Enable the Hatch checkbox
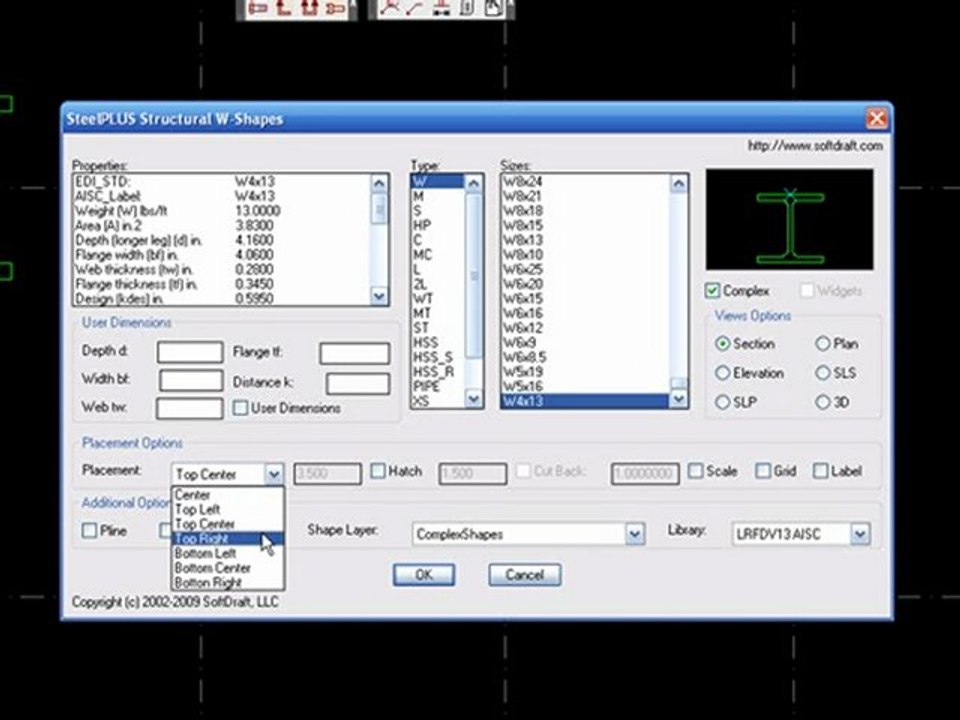This screenshot has width=960, height=720. [378, 471]
